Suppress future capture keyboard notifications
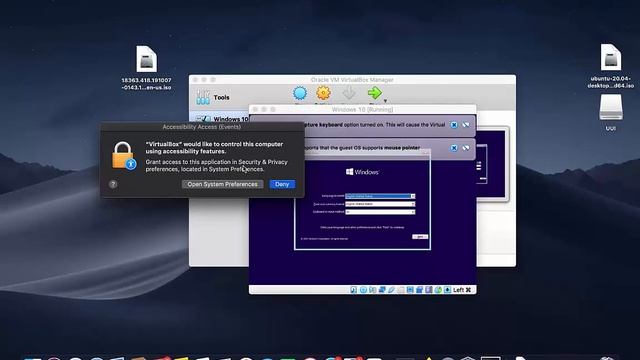 point(466,125)
